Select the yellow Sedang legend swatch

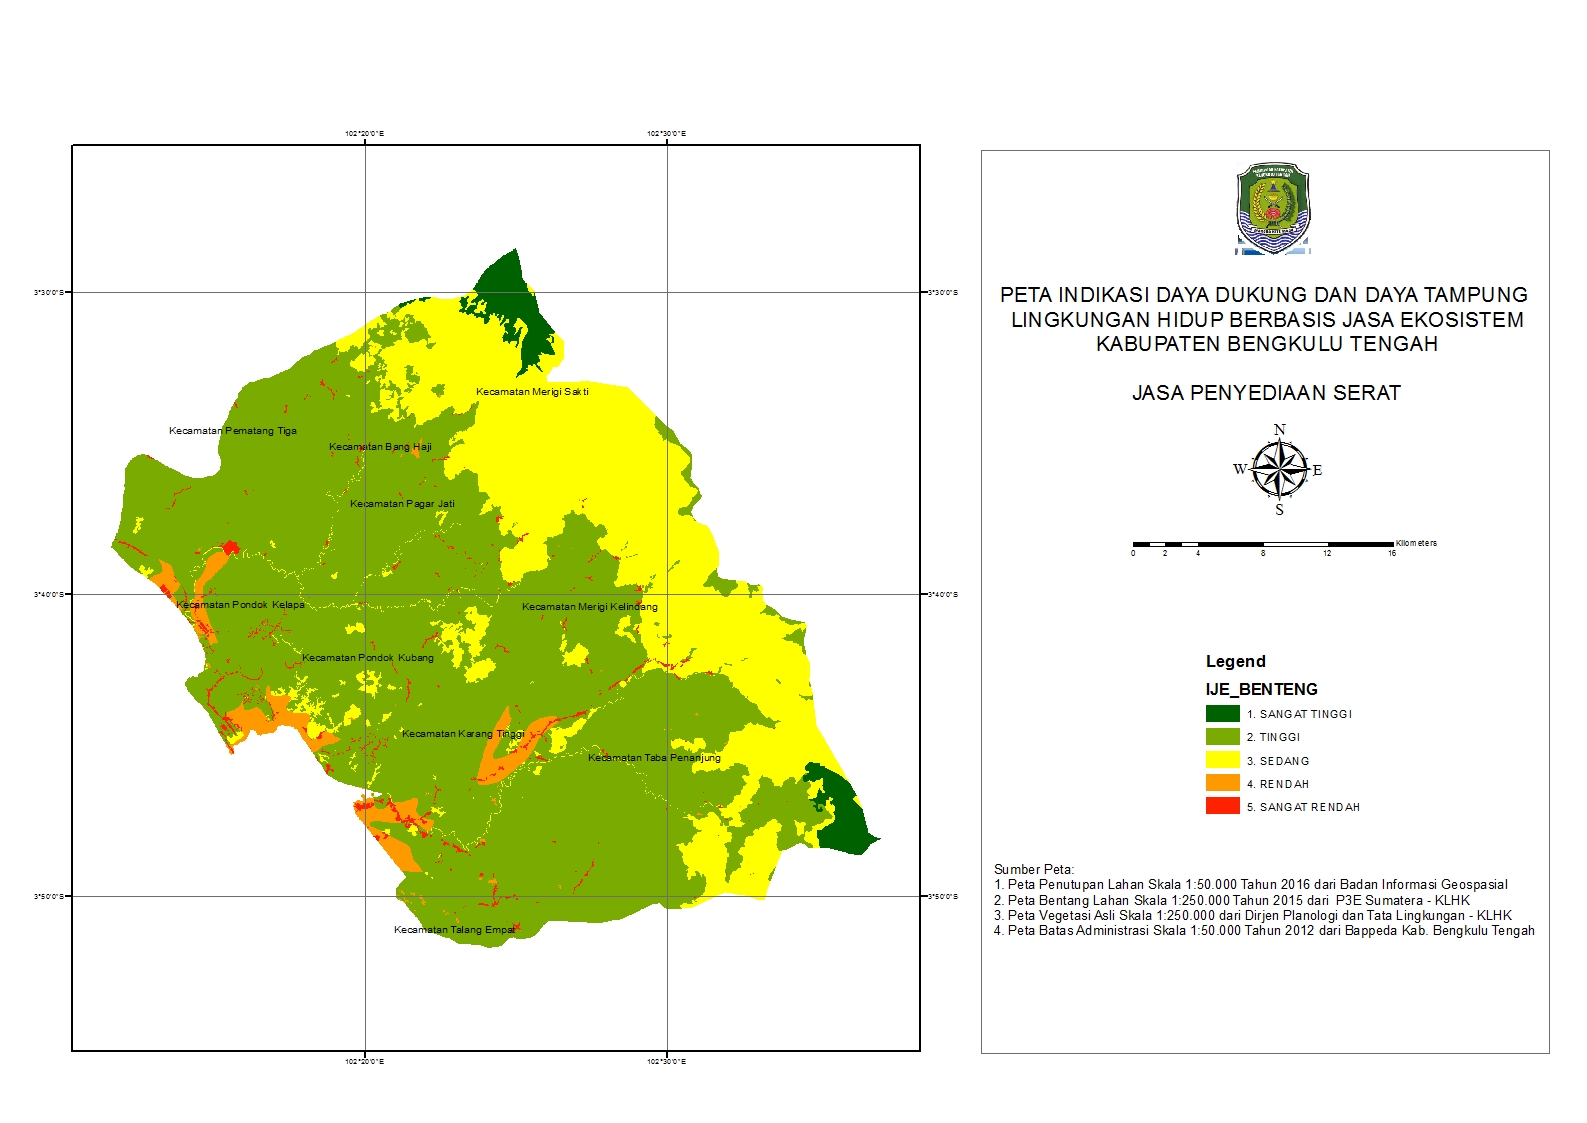(x=1222, y=761)
